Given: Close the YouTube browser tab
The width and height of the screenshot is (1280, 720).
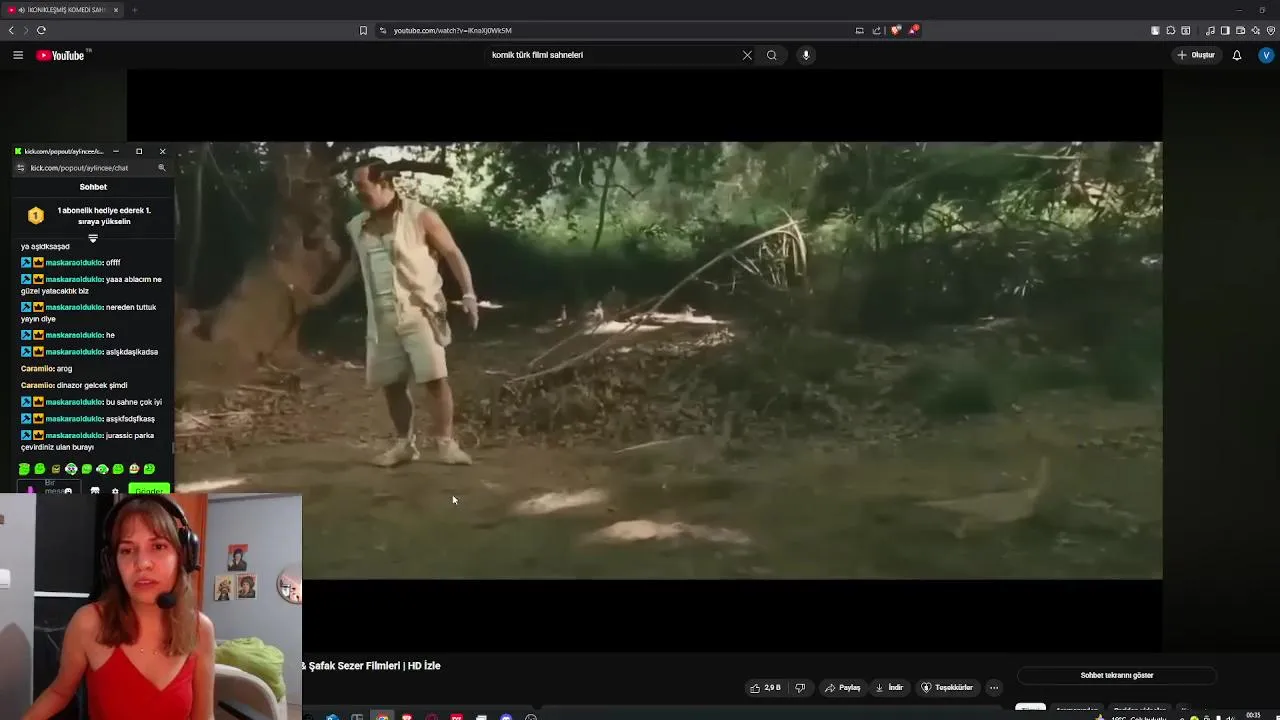Looking at the screenshot, I should click(x=116, y=10).
